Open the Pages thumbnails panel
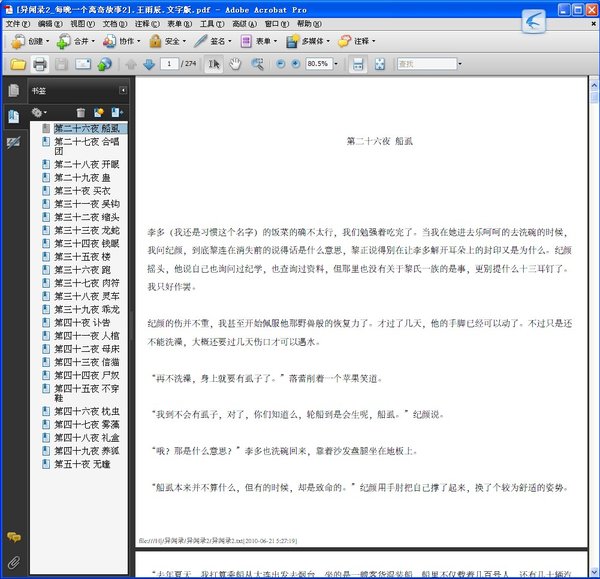 click(14, 91)
